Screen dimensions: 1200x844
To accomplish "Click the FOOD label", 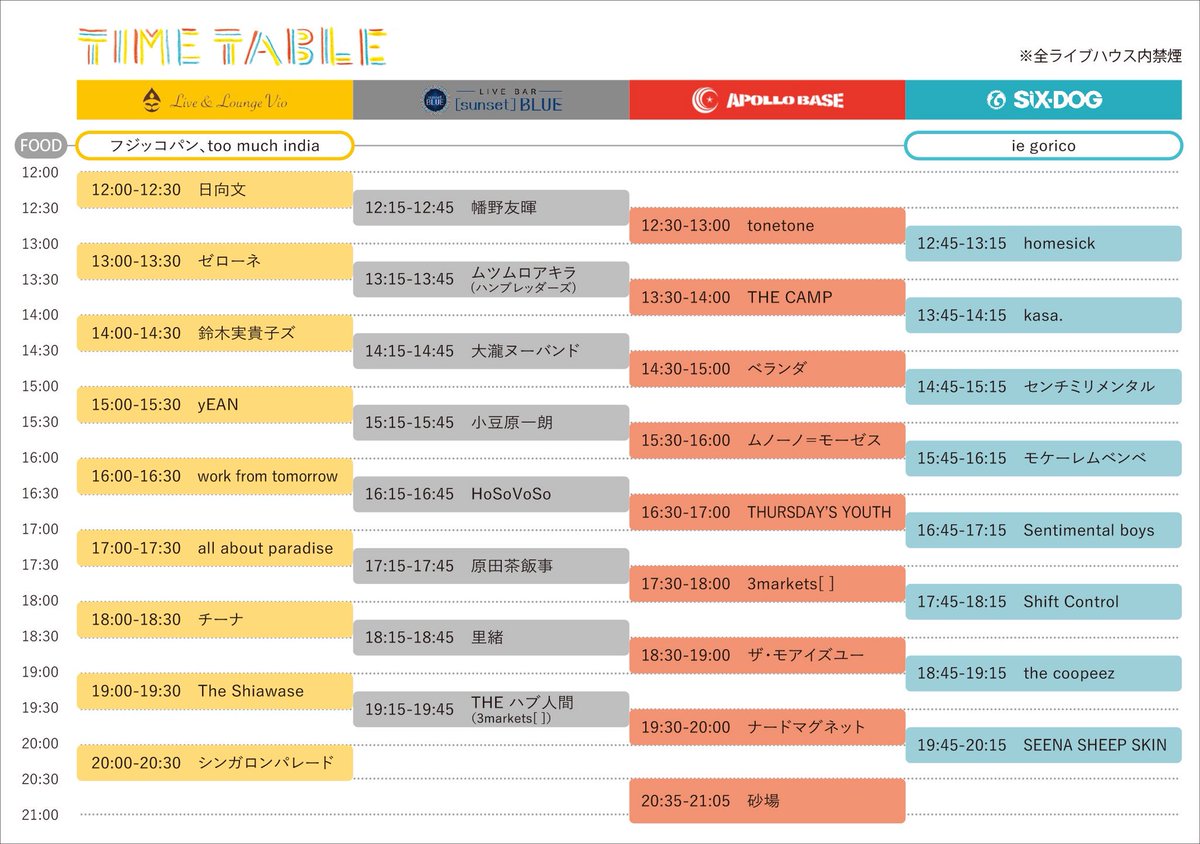I will [x=40, y=145].
